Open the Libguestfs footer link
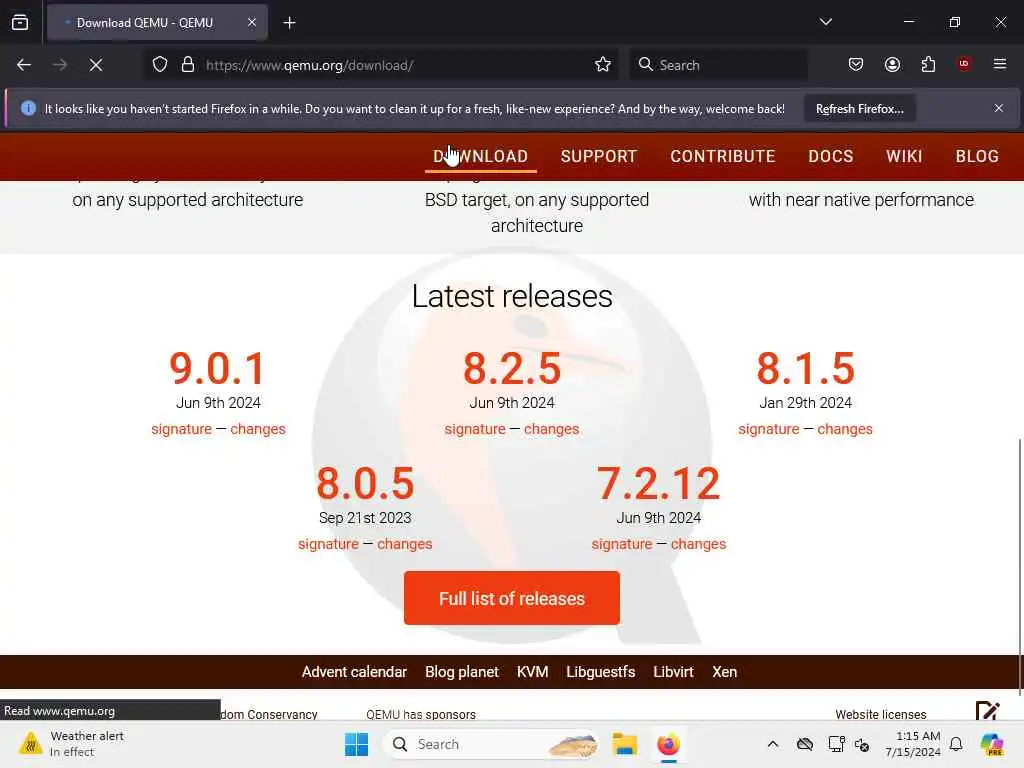 600,672
